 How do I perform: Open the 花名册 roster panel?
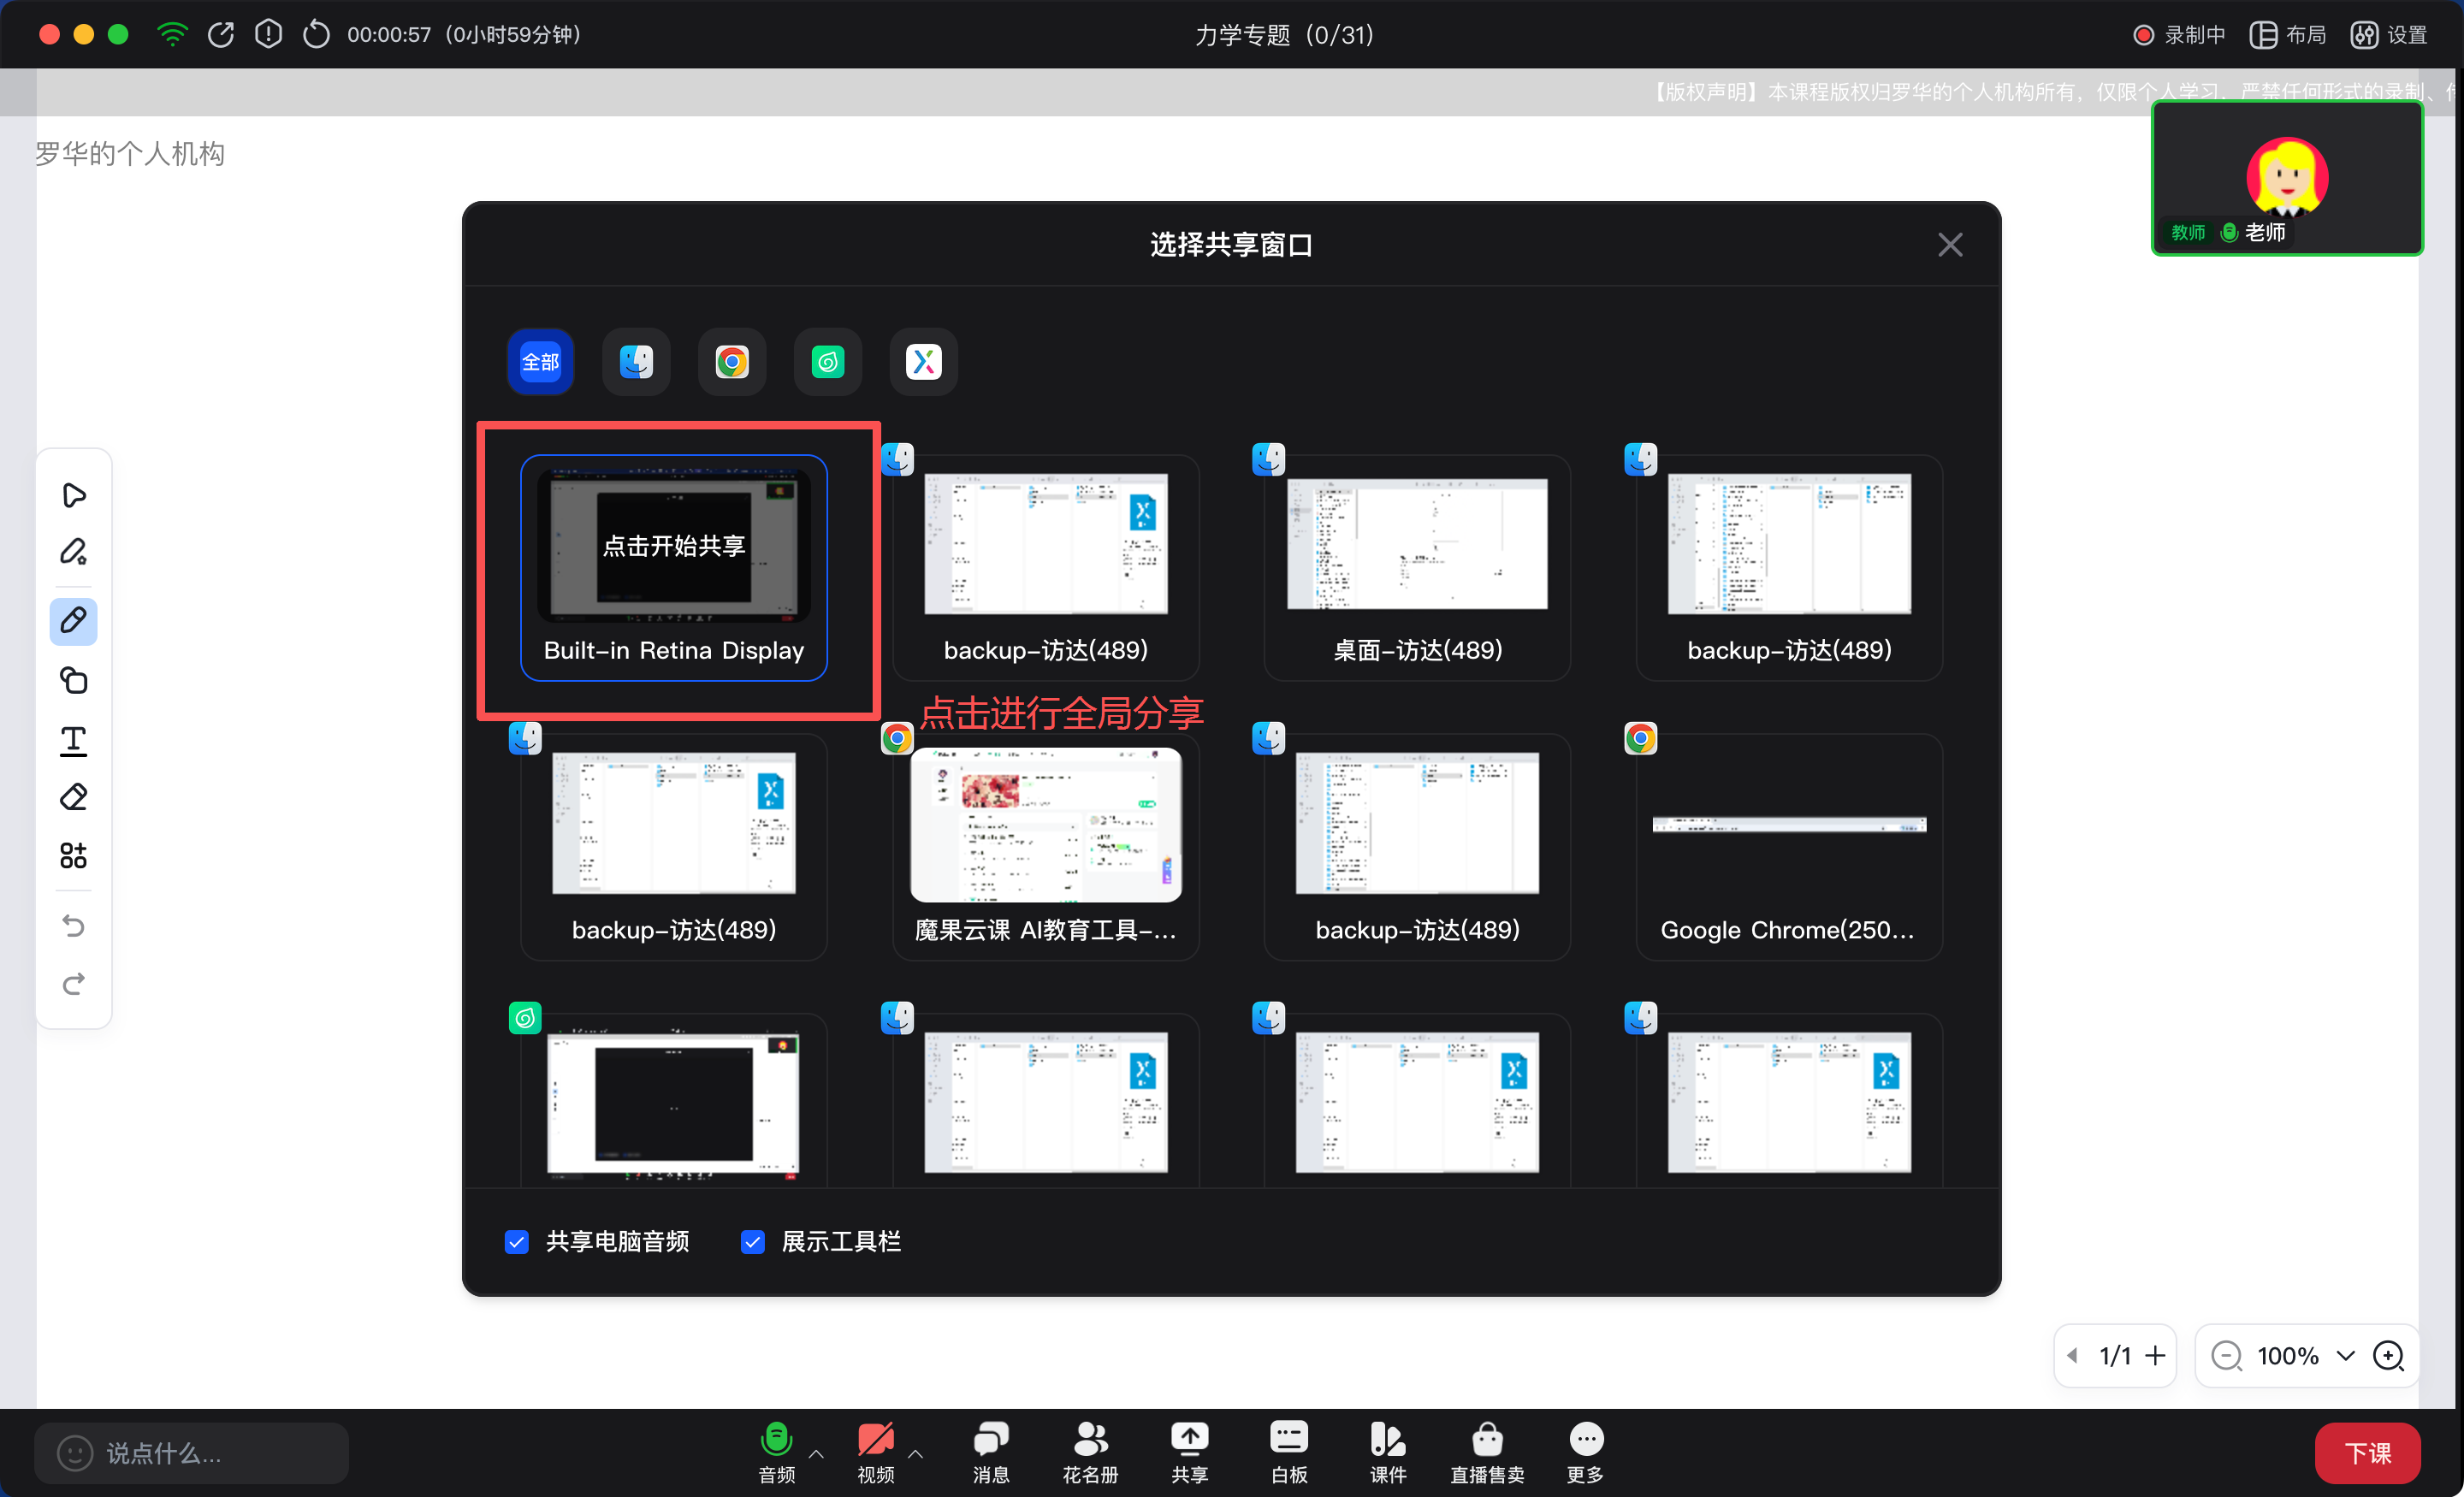(1089, 1451)
